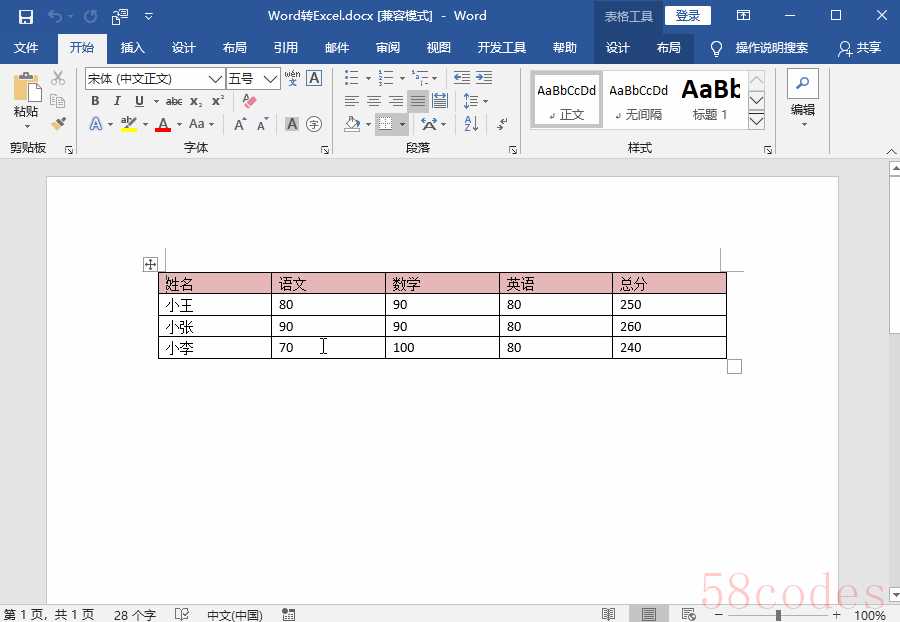Apply strikethrough text formatting
The image size is (900, 622).
174,101
